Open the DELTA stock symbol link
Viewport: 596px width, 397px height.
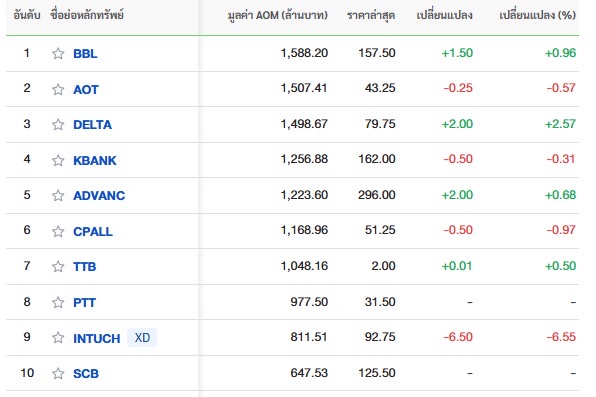pos(92,125)
